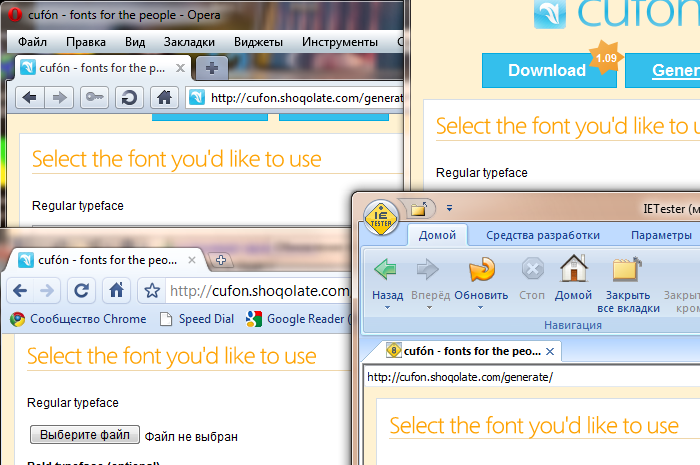The width and height of the screenshot is (700, 465).
Task: Select the cufón tab in Opera
Action: click(102, 68)
